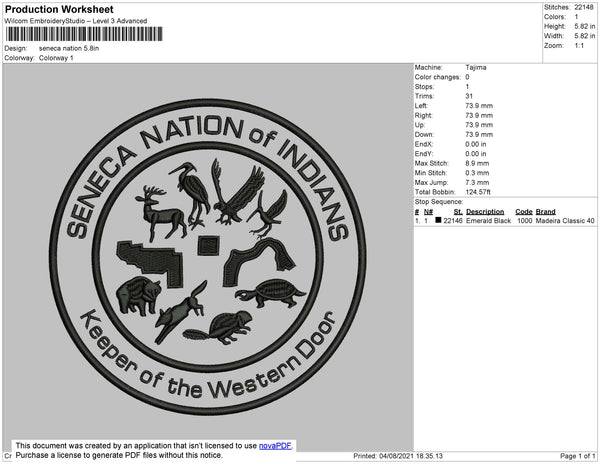Click the stitch count 22146 in sequence row
Screen dimensions: 600x464
[x=453, y=221]
